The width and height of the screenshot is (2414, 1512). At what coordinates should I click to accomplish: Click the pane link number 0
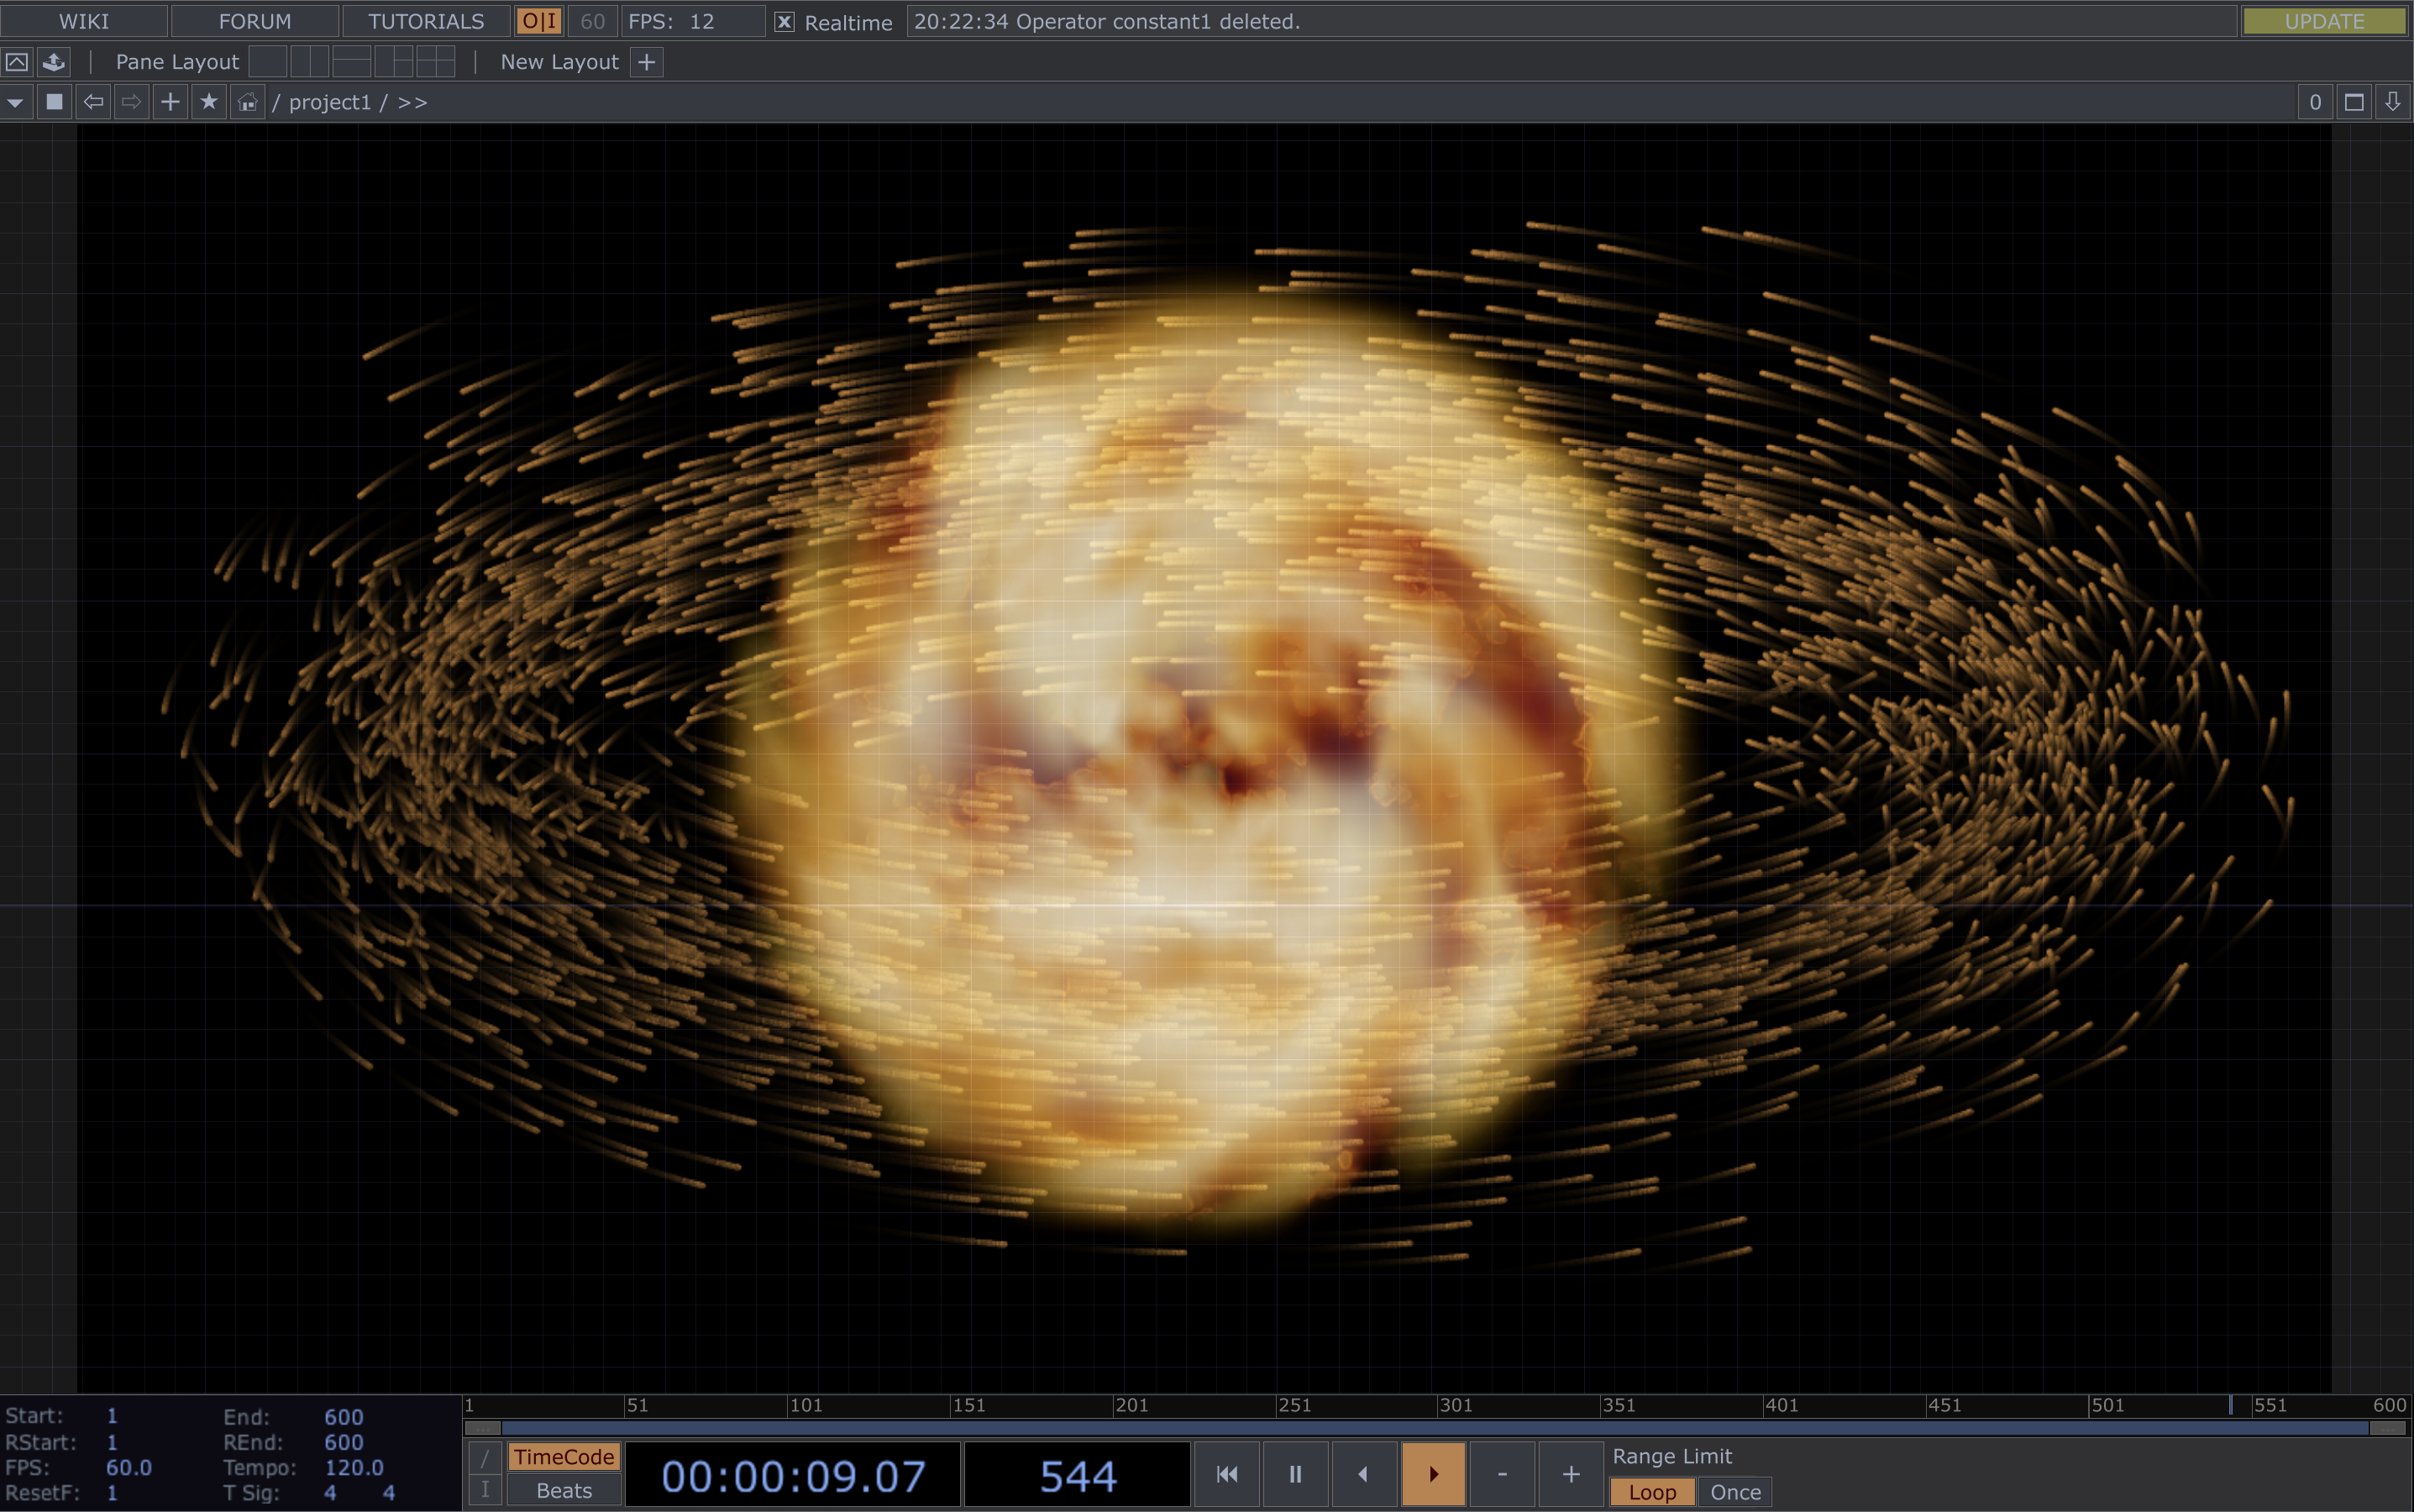[x=2314, y=102]
